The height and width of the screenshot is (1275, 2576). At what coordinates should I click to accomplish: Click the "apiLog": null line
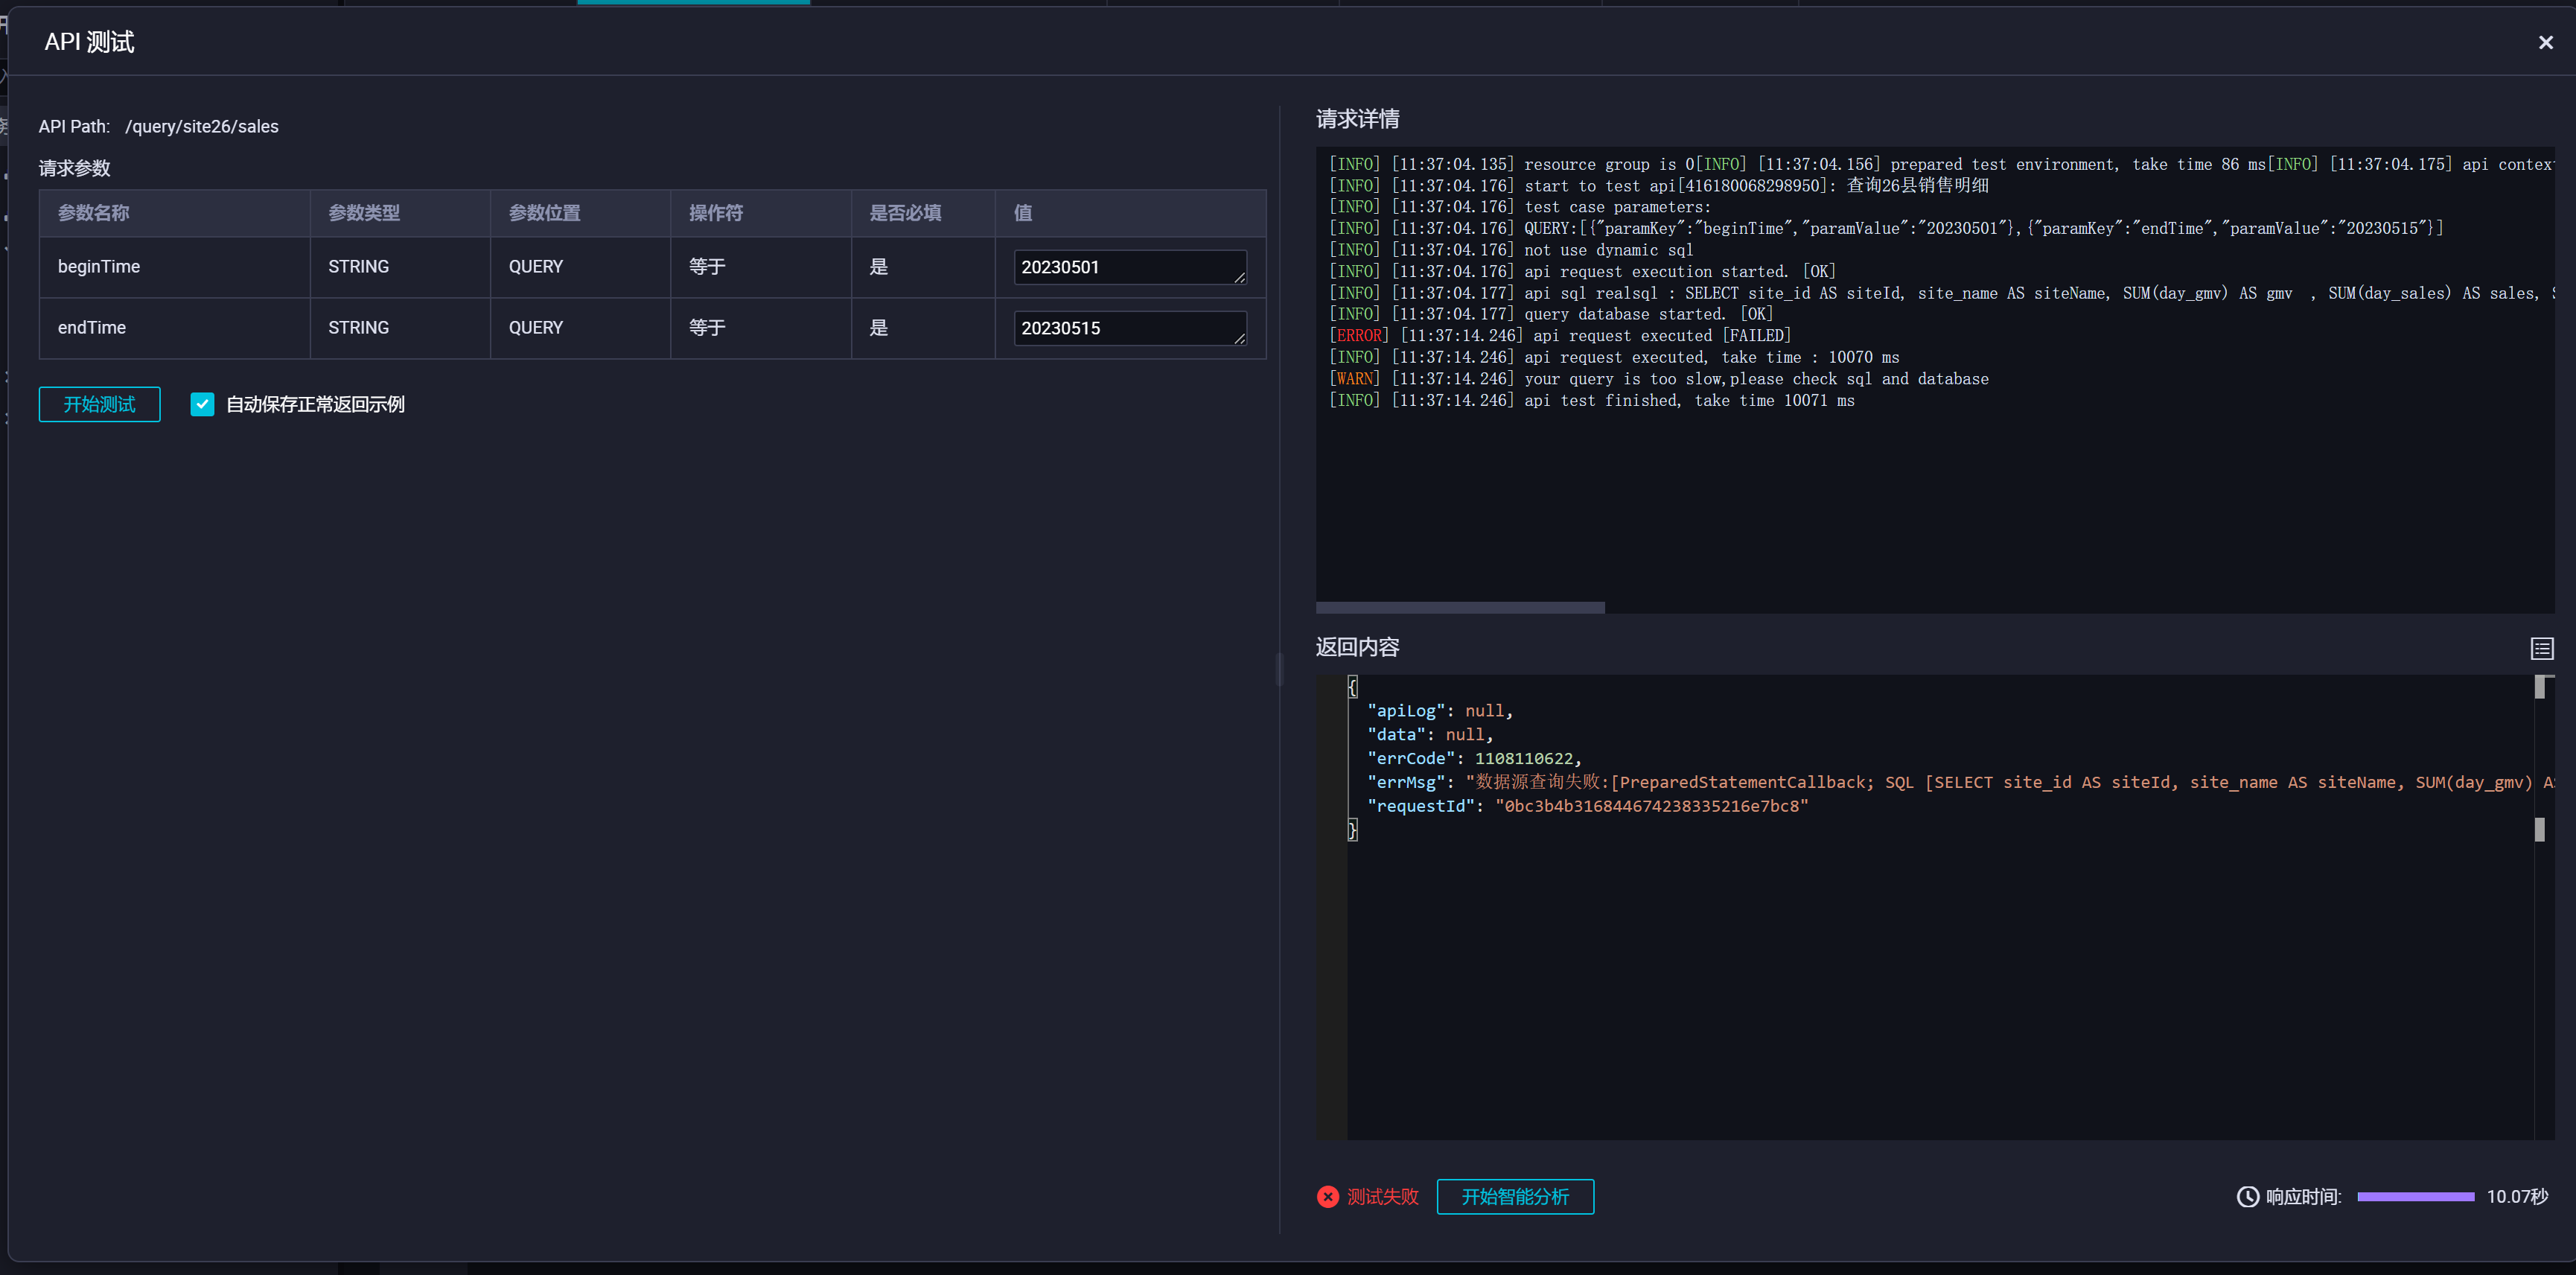1440,710
